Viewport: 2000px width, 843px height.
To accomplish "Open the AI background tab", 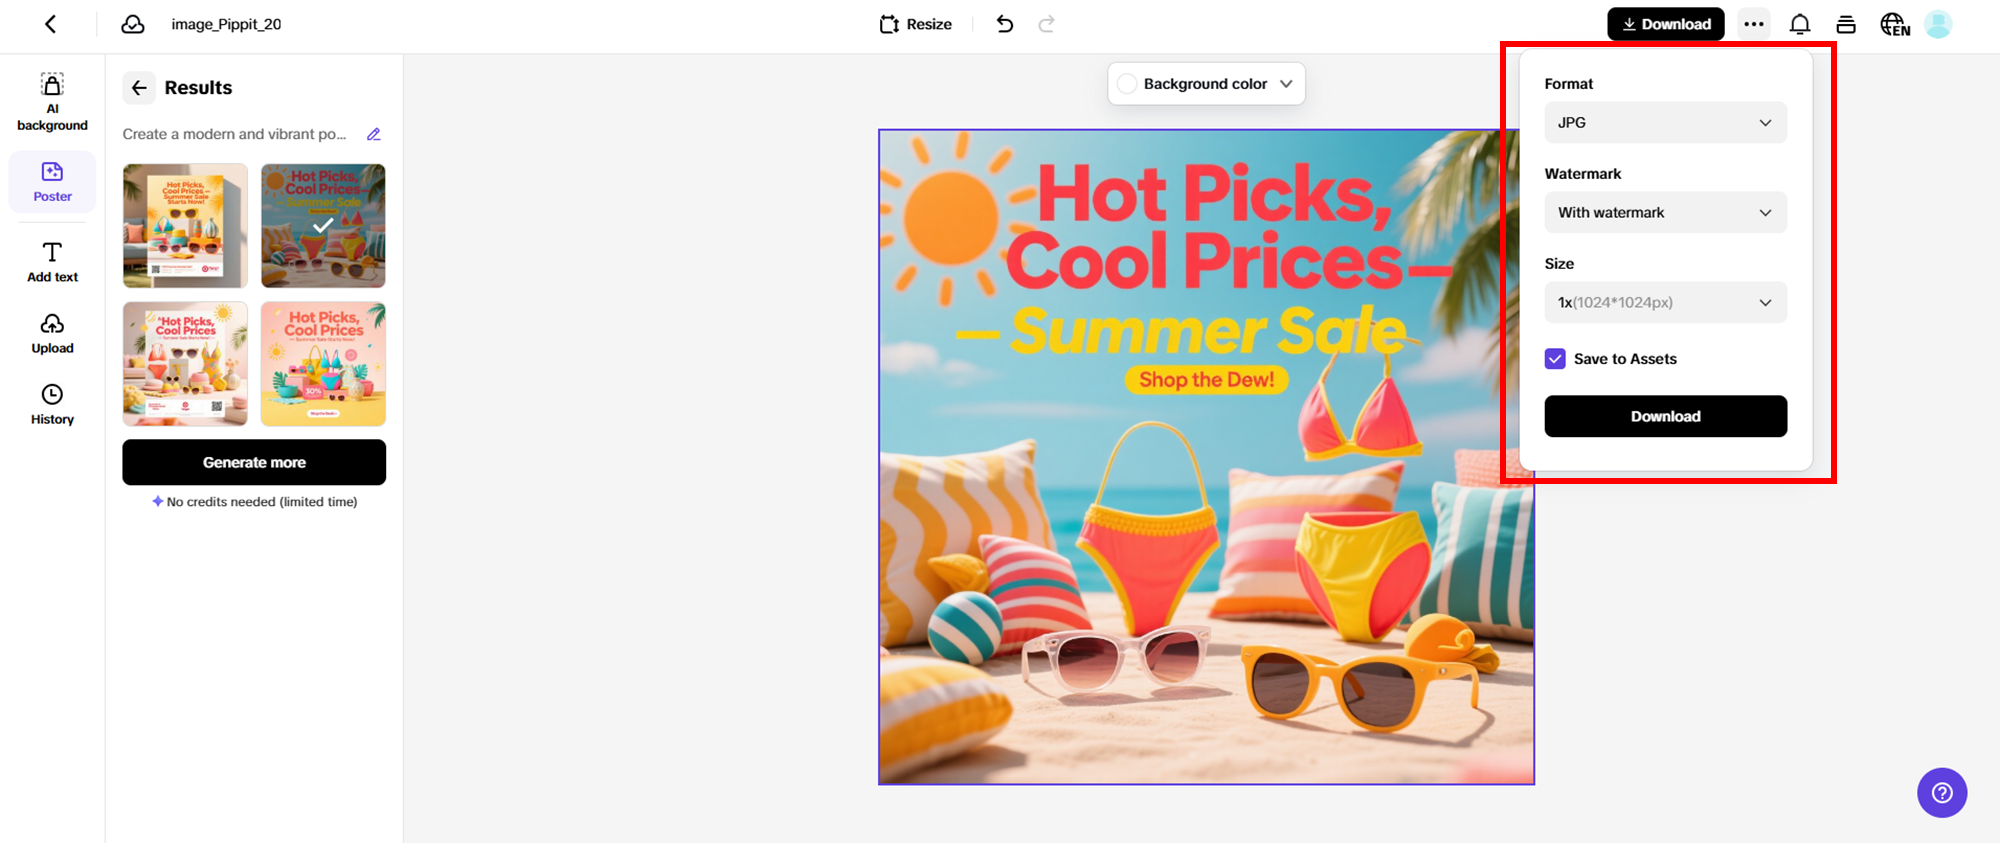I will (x=52, y=102).
